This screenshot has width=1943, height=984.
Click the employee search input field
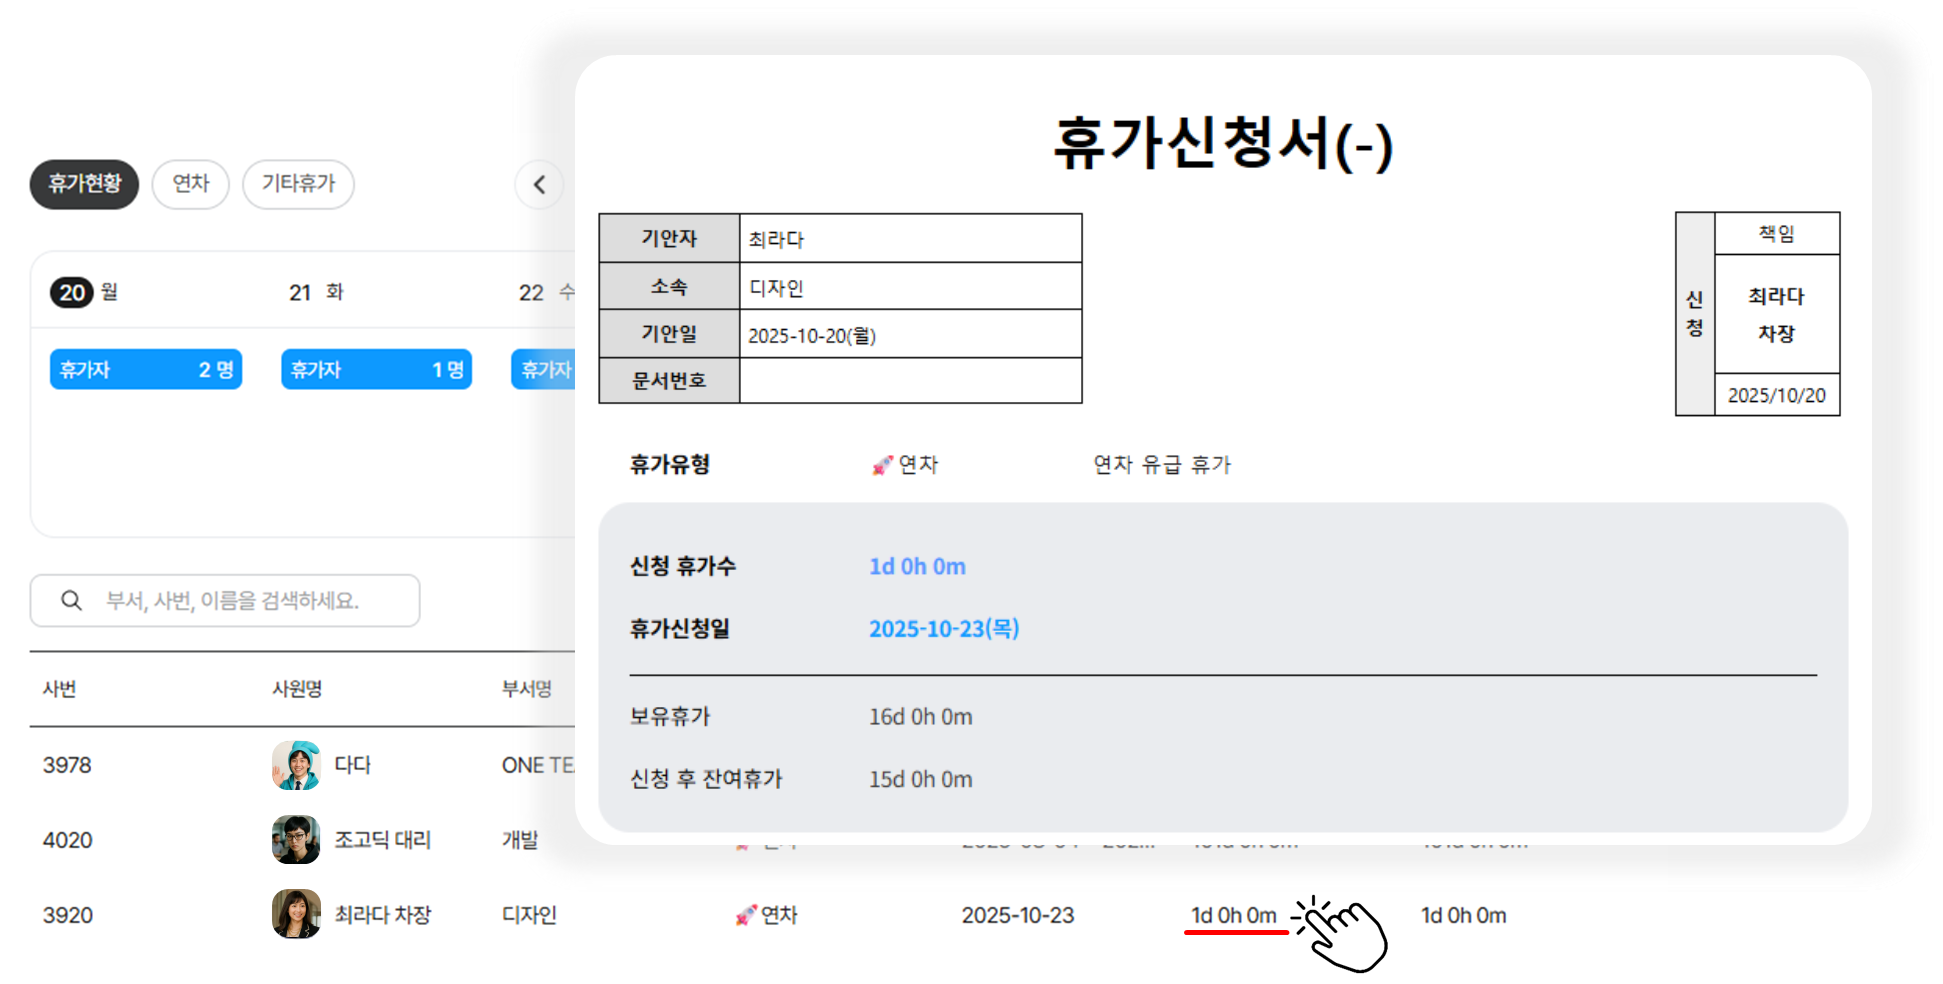(240, 600)
